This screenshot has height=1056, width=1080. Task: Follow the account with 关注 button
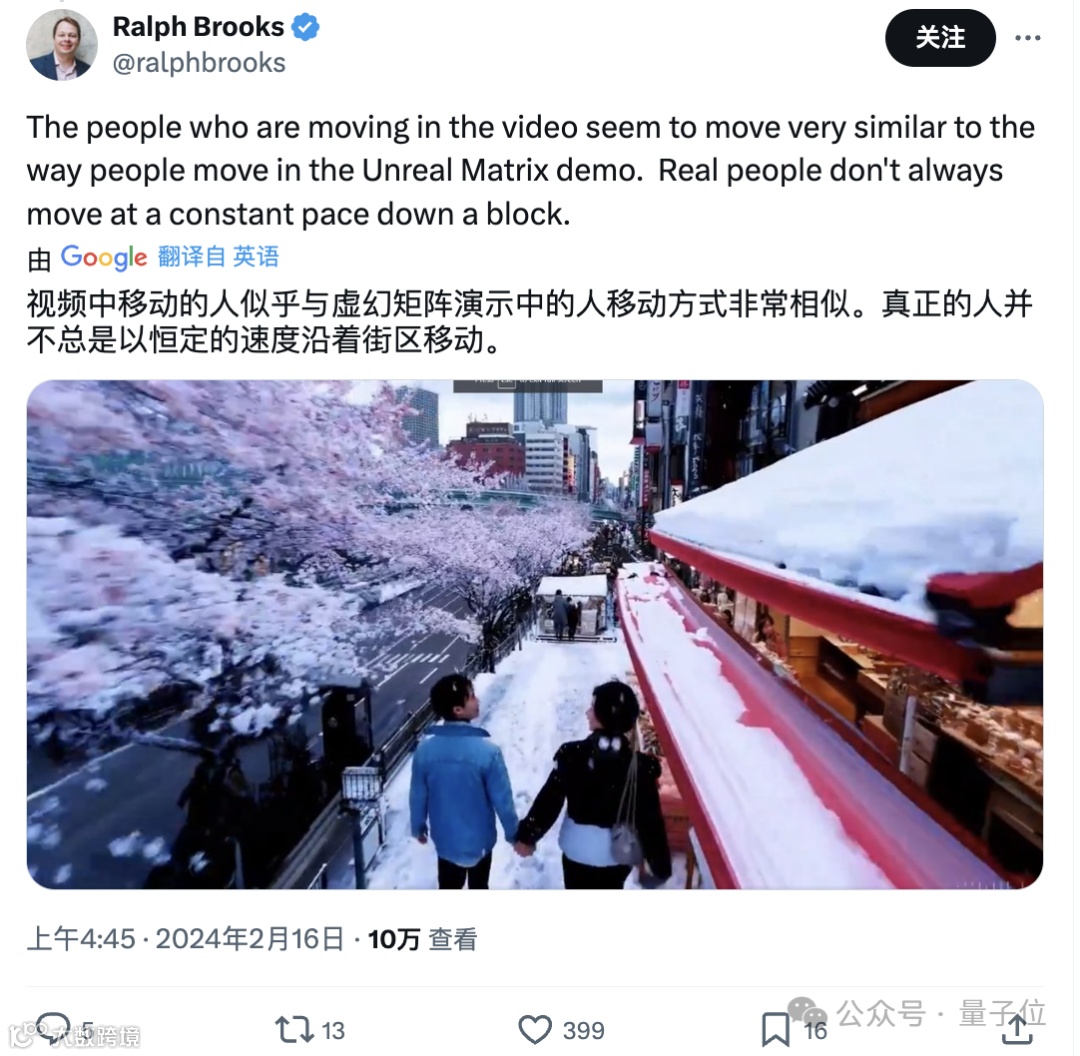939,38
